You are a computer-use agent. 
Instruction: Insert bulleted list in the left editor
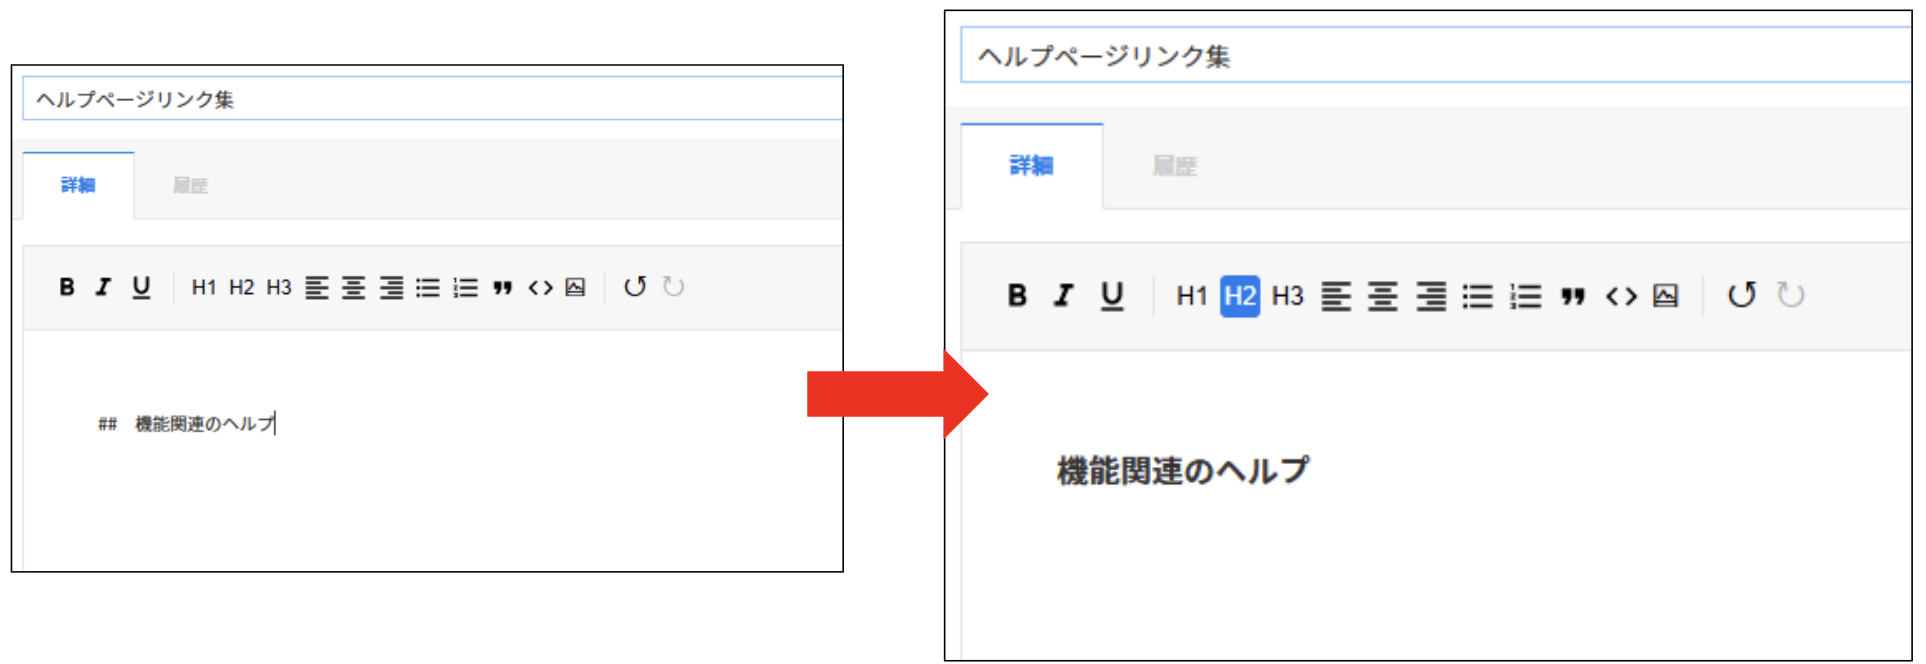tap(428, 288)
